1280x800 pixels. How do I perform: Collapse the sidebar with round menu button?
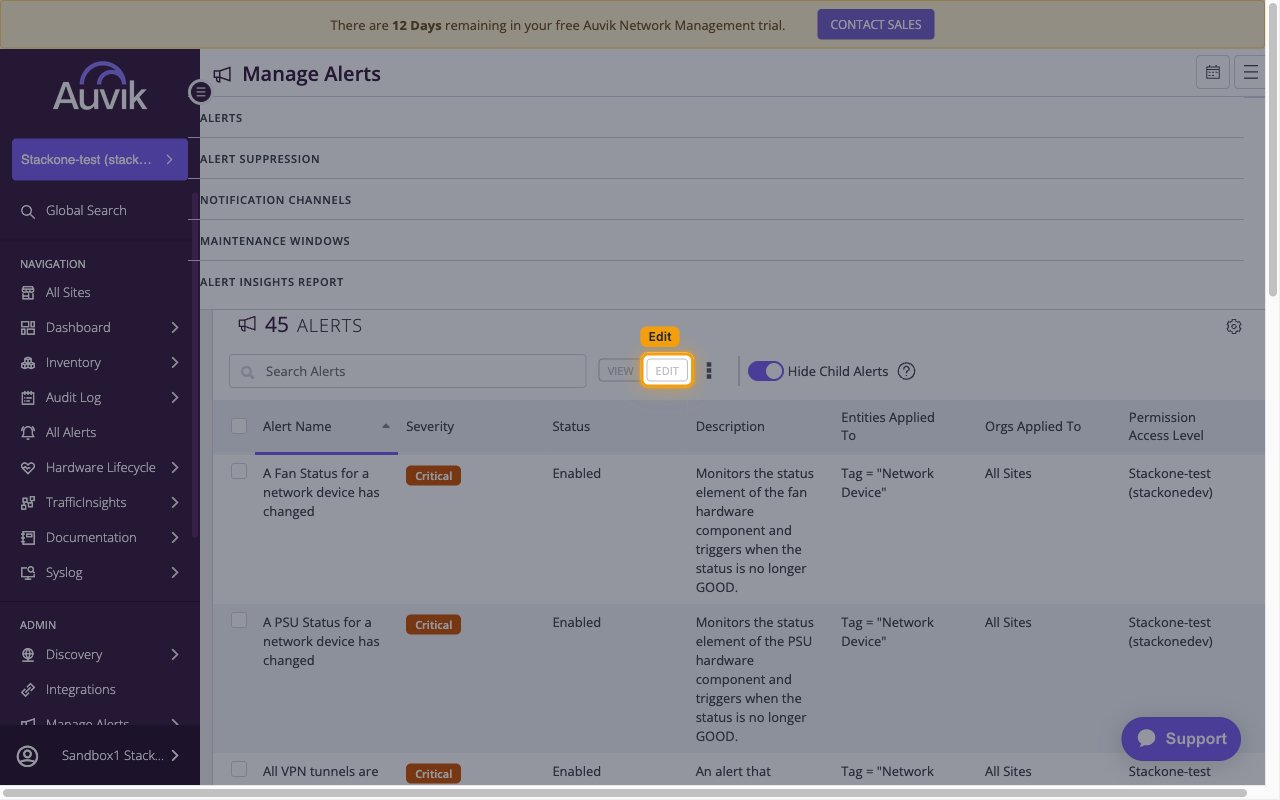click(200, 92)
